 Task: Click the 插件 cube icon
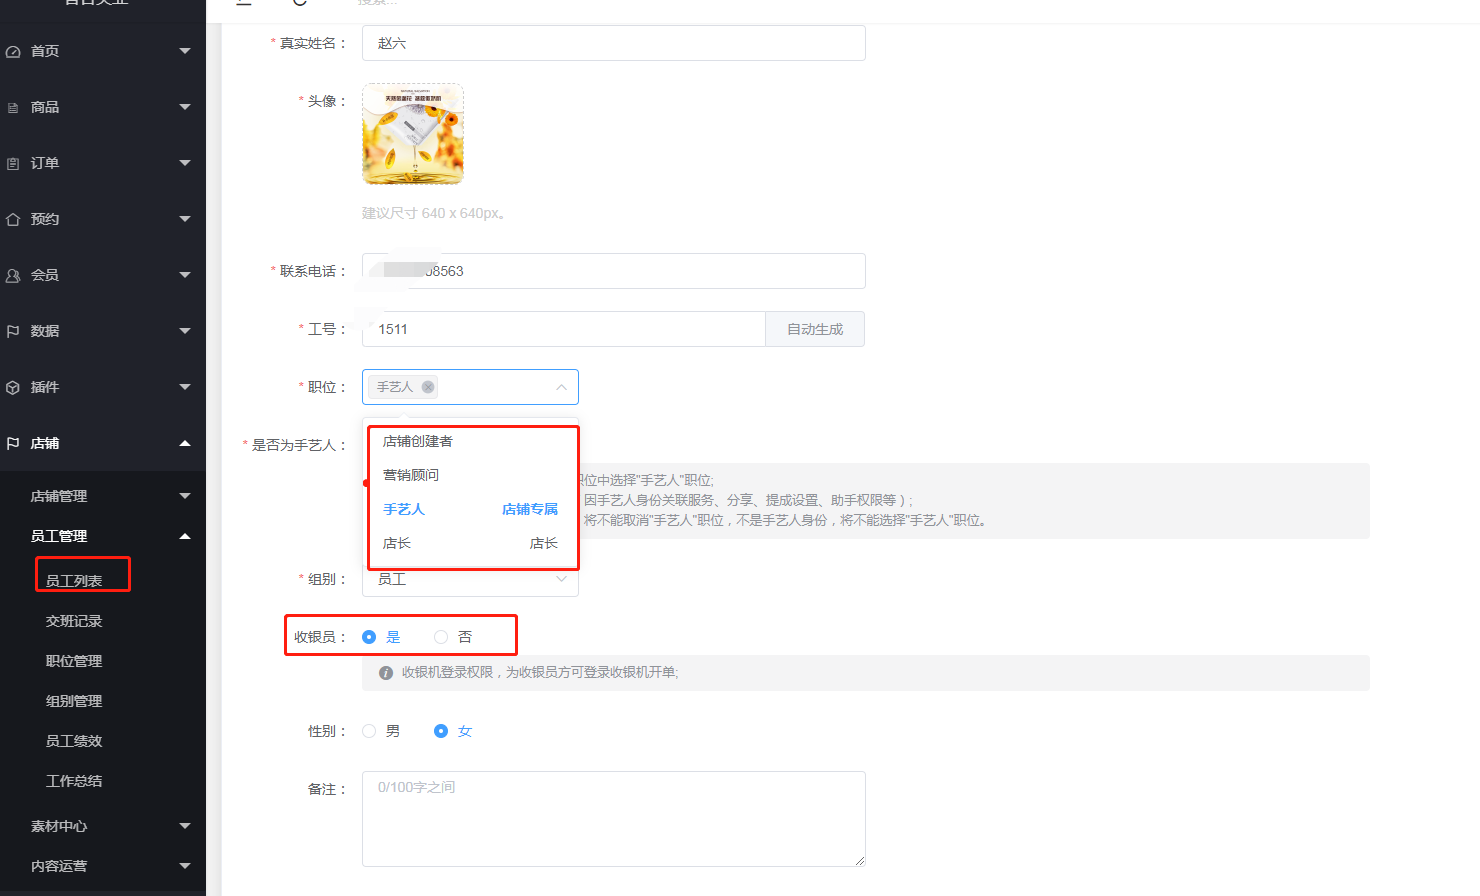click(x=13, y=387)
